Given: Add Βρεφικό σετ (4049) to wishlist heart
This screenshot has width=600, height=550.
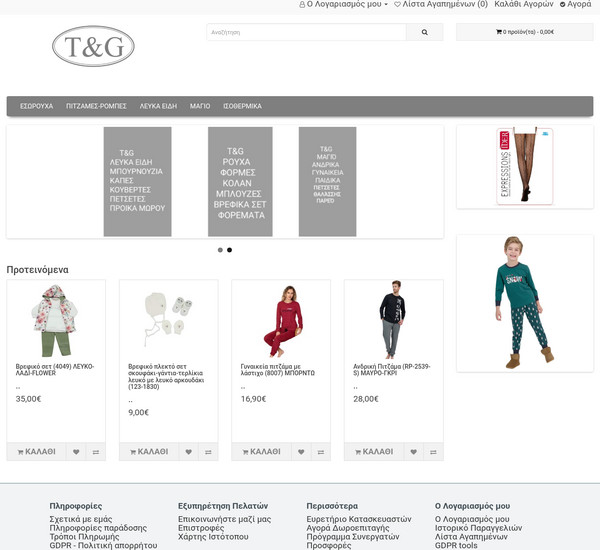Looking at the screenshot, I should pos(76,452).
